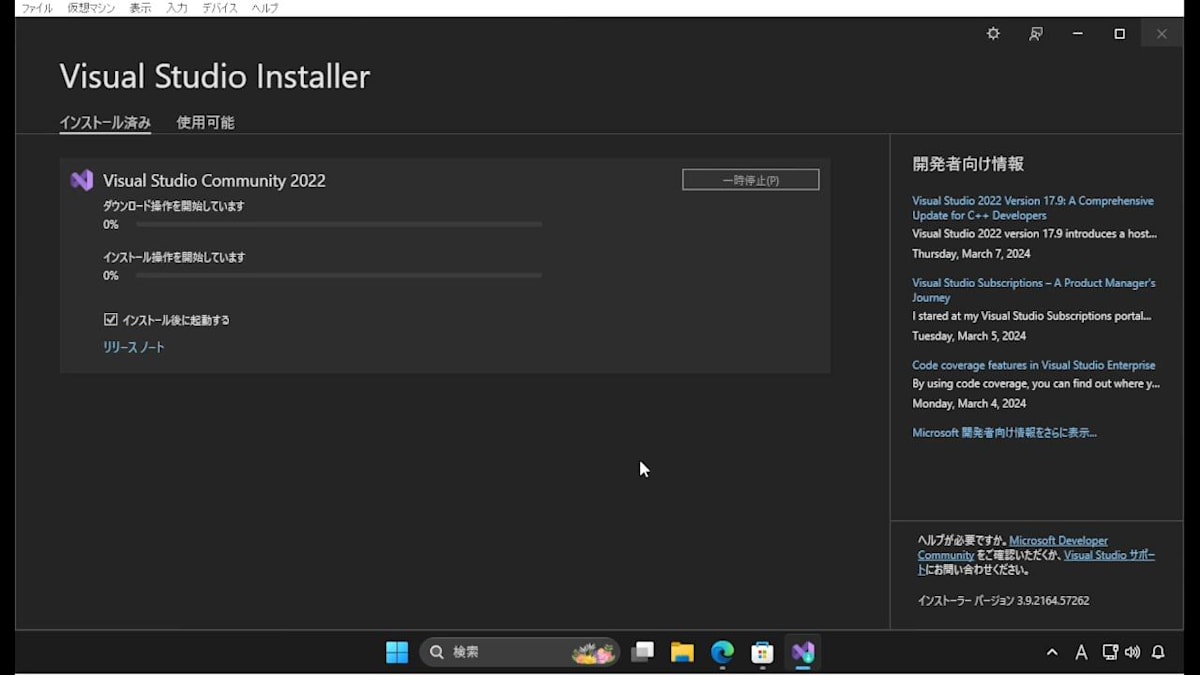Uncheck インストール後に起動する option
Viewport: 1200px width, 675px height.
[x=111, y=319]
